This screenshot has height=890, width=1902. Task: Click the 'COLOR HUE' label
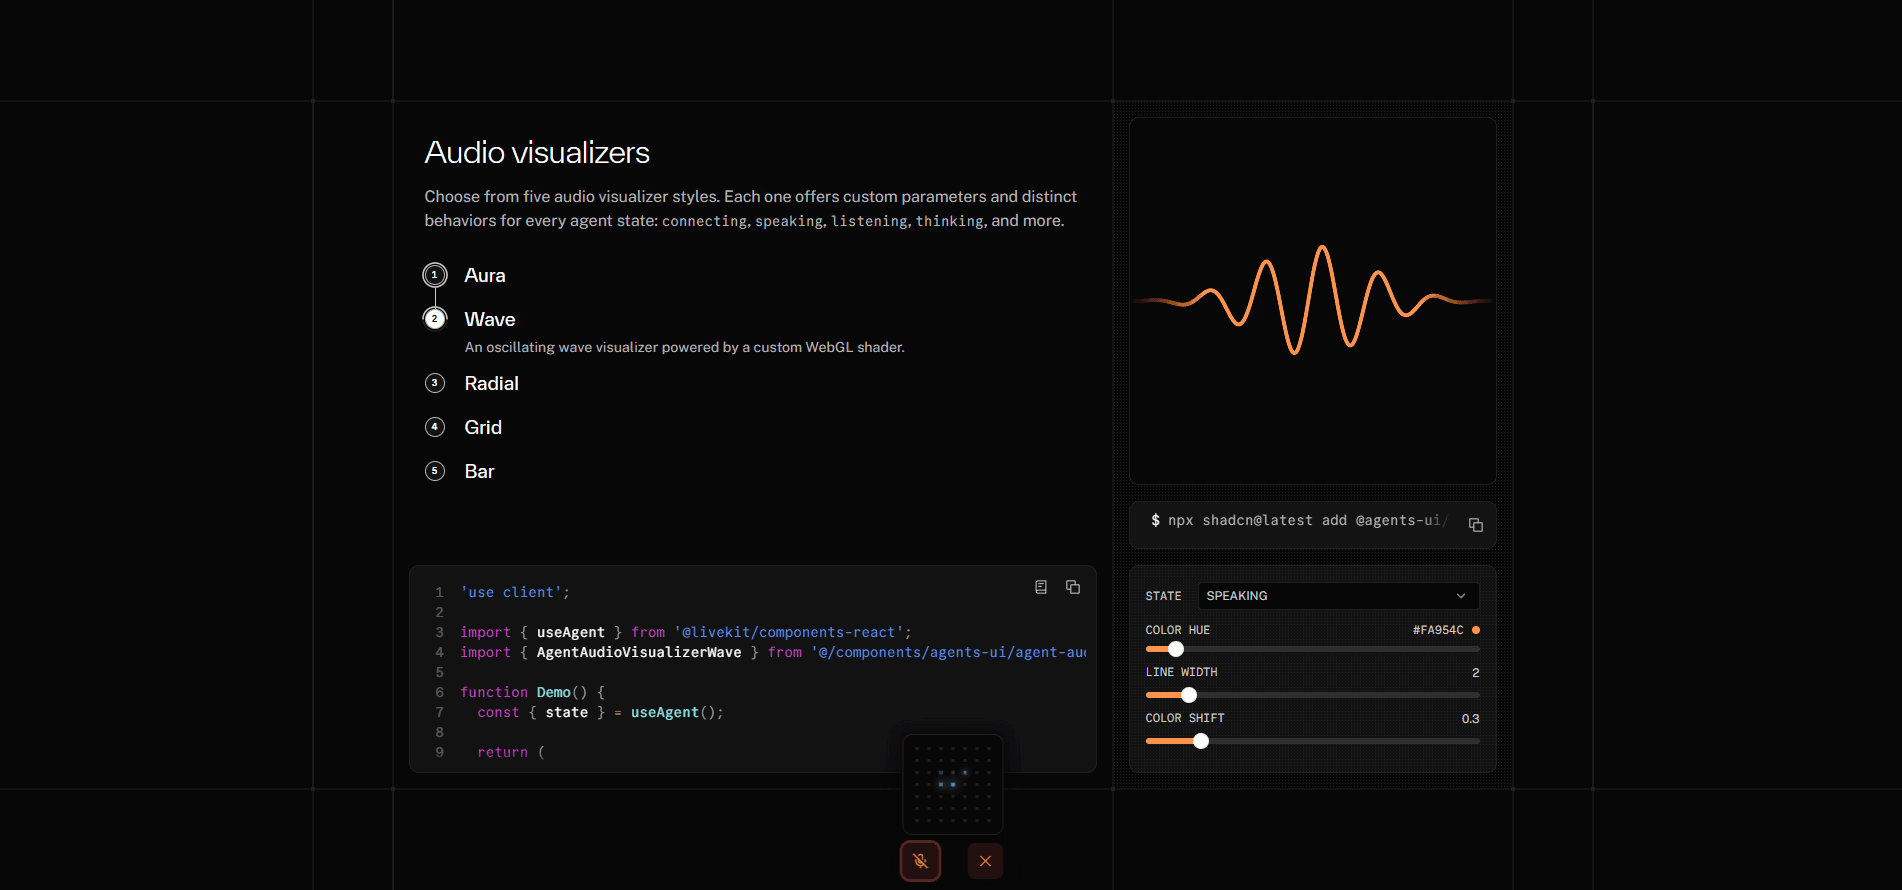coord(1178,630)
